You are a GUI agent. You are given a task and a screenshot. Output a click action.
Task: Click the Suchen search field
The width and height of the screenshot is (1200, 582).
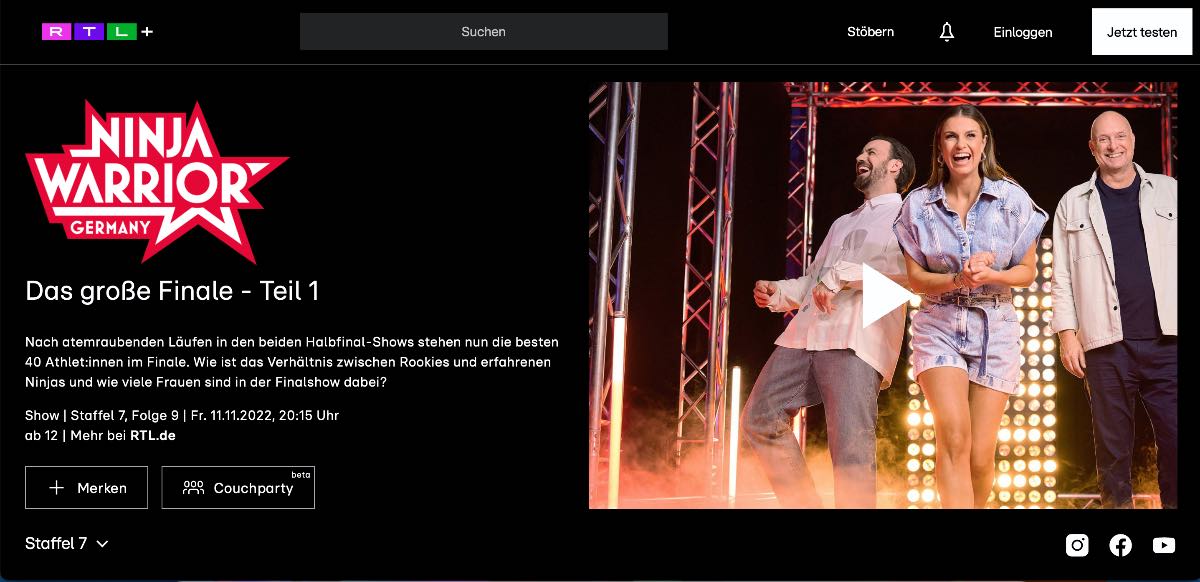(484, 32)
